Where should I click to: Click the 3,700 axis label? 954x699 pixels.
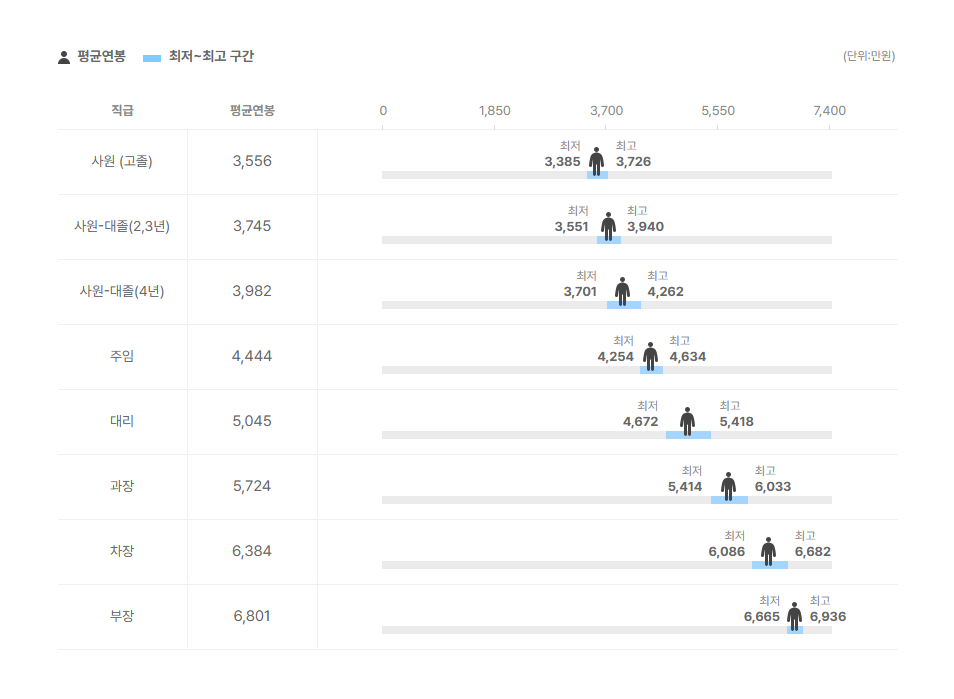(606, 111)
